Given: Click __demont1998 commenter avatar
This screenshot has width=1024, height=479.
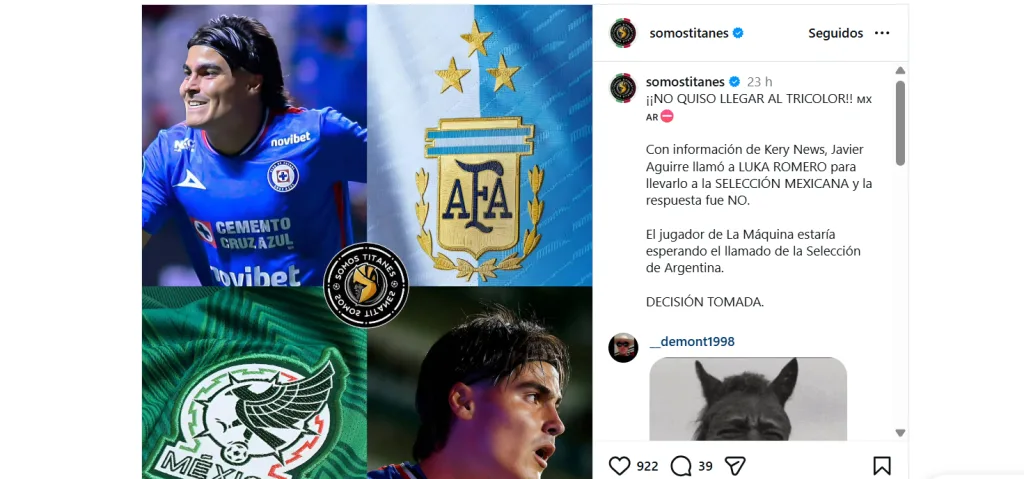Looking at the screenshot, I should pos(623,348).
